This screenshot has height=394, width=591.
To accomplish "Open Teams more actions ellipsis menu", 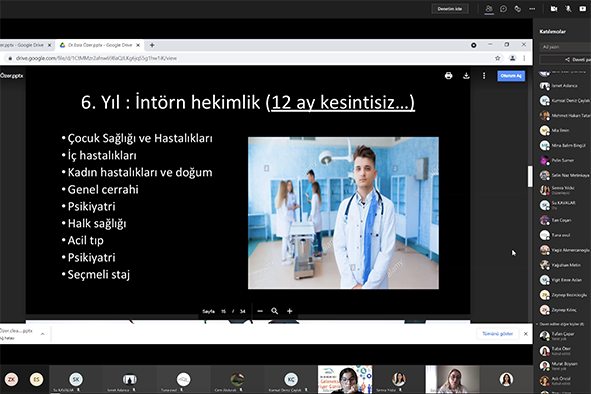I will (x=532, y=9).
